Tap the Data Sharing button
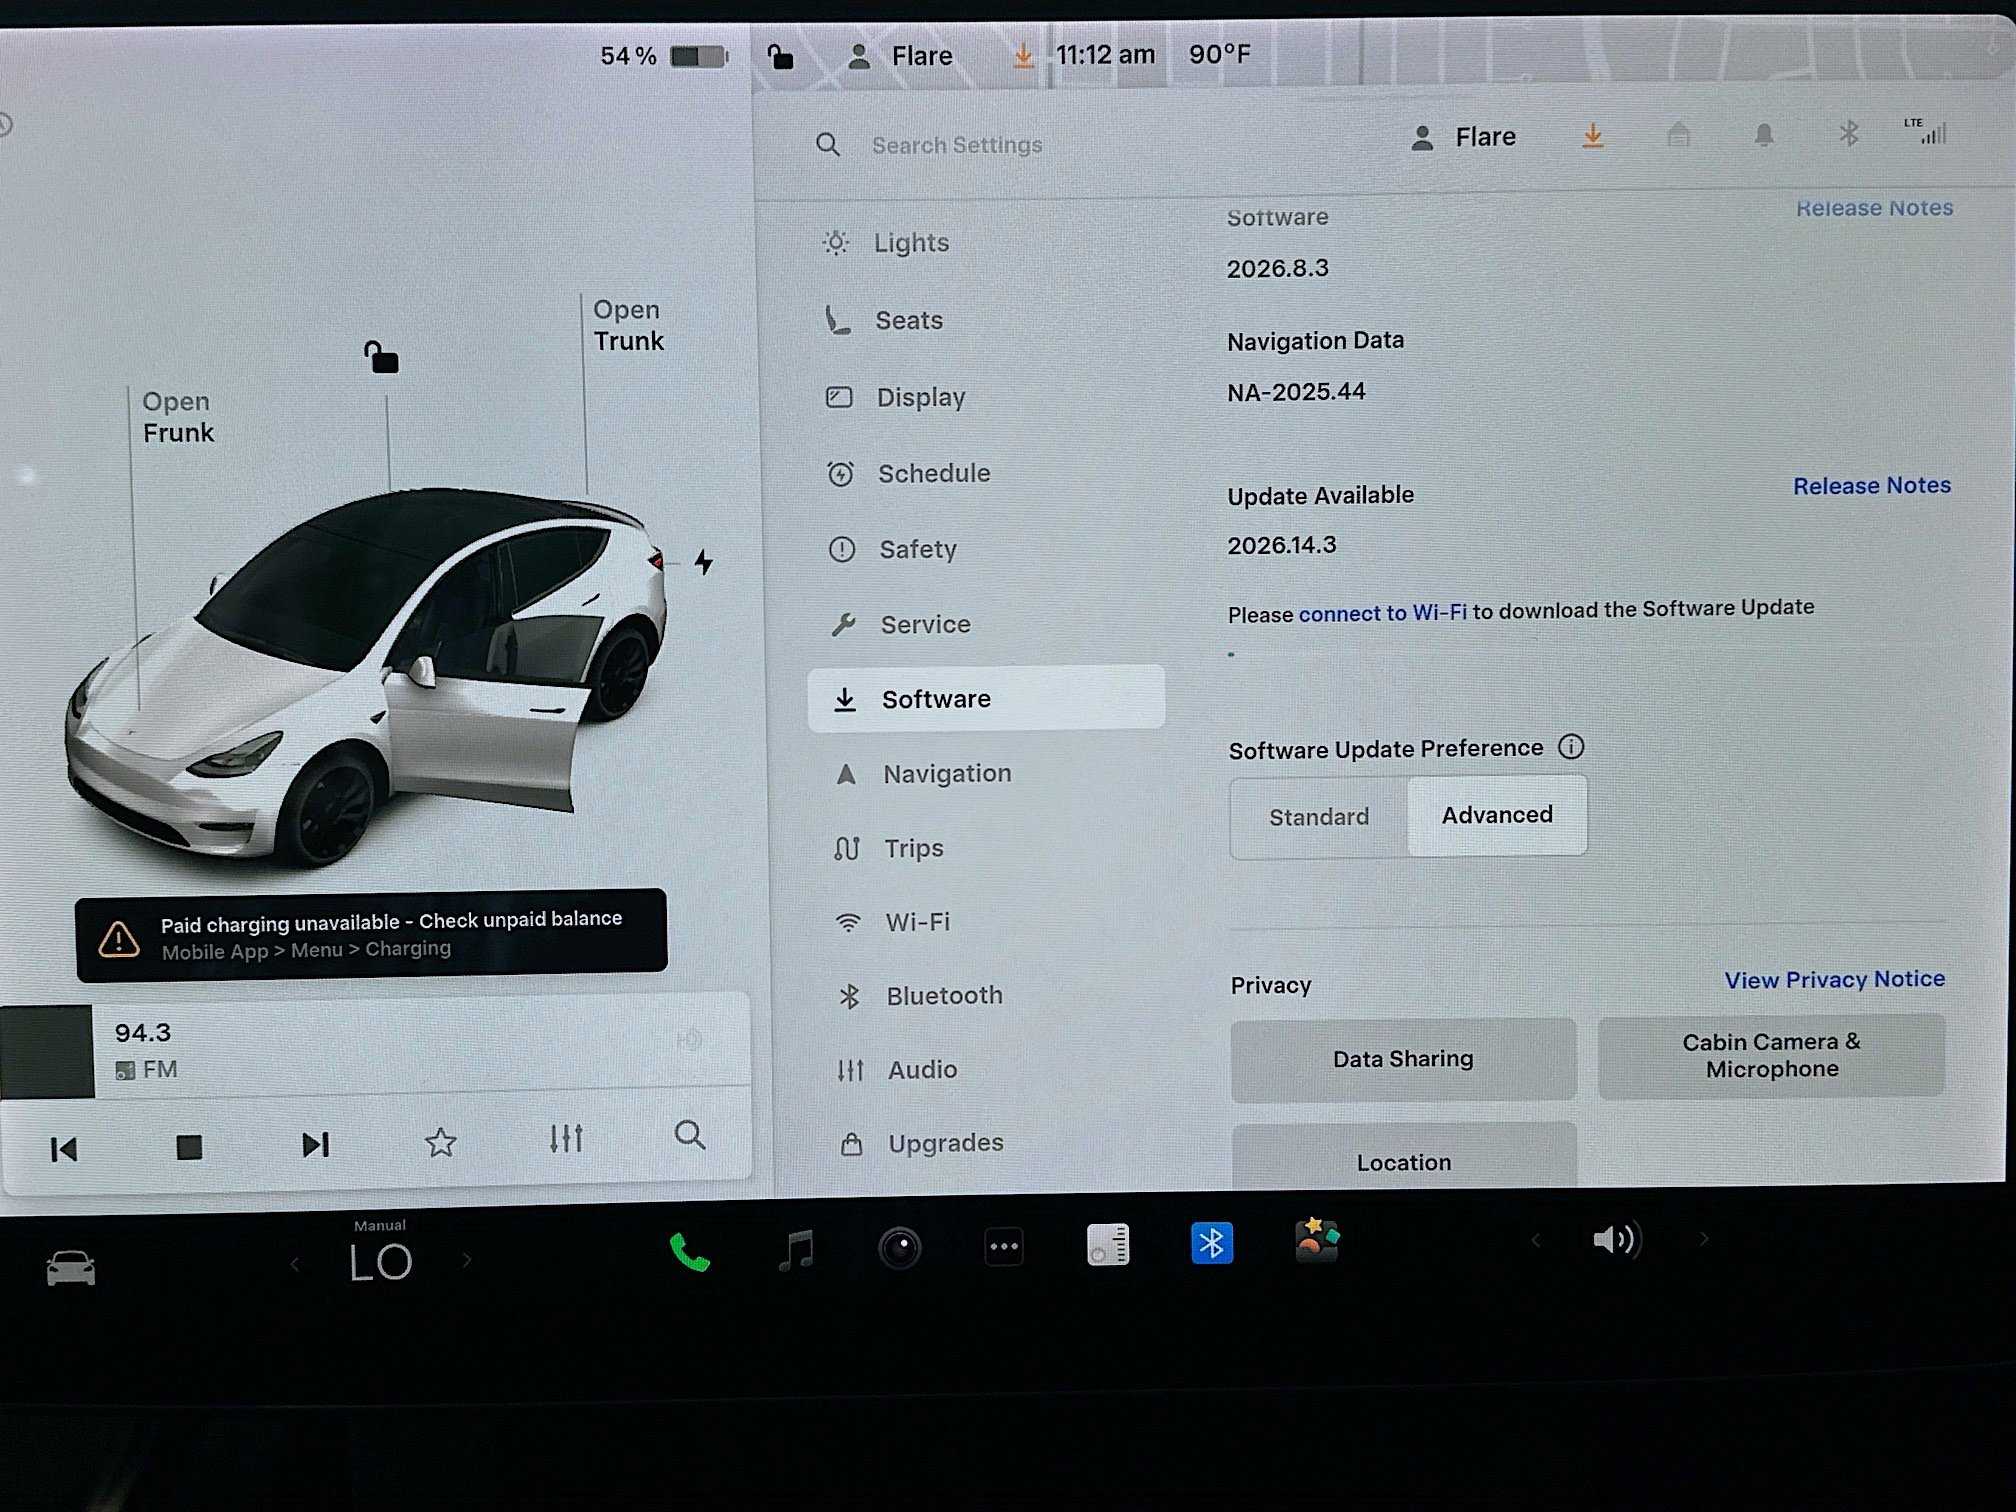2016x1512 pixels. (1403, 1059)
